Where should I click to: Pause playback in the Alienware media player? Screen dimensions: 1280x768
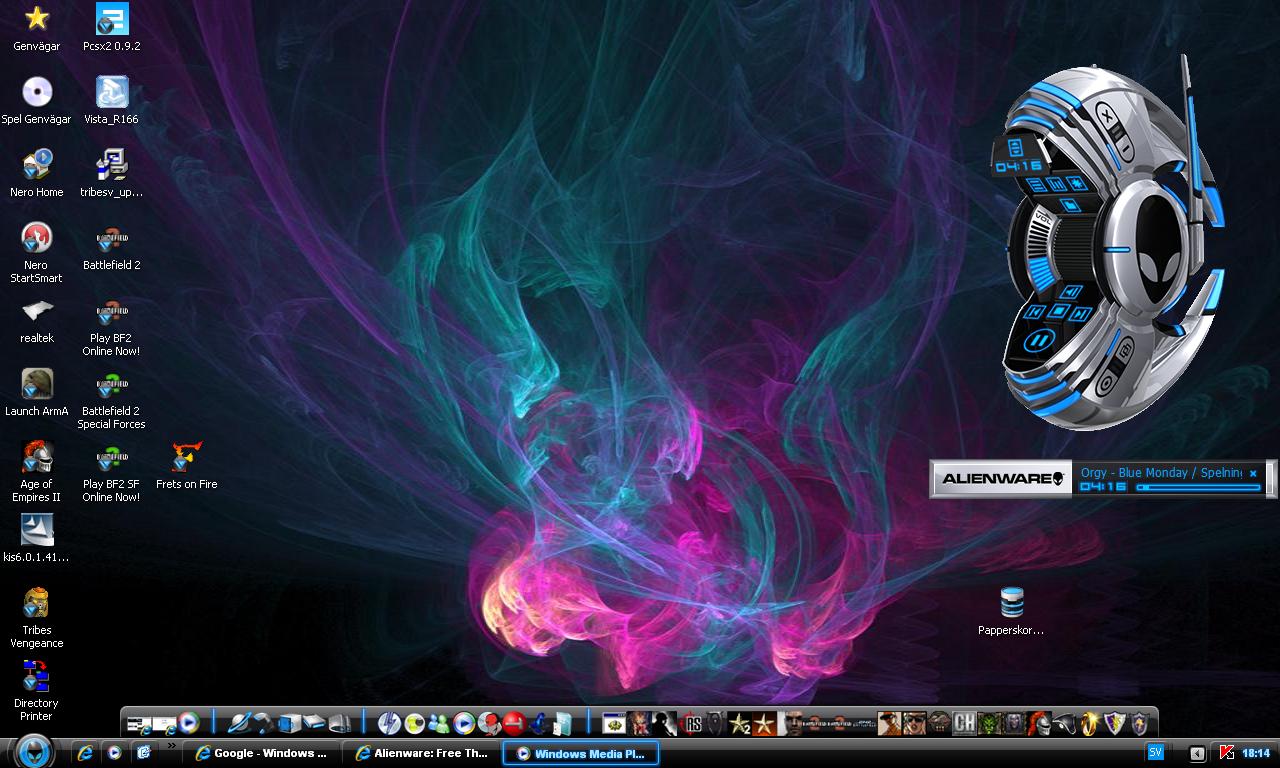click(1040, 341)
